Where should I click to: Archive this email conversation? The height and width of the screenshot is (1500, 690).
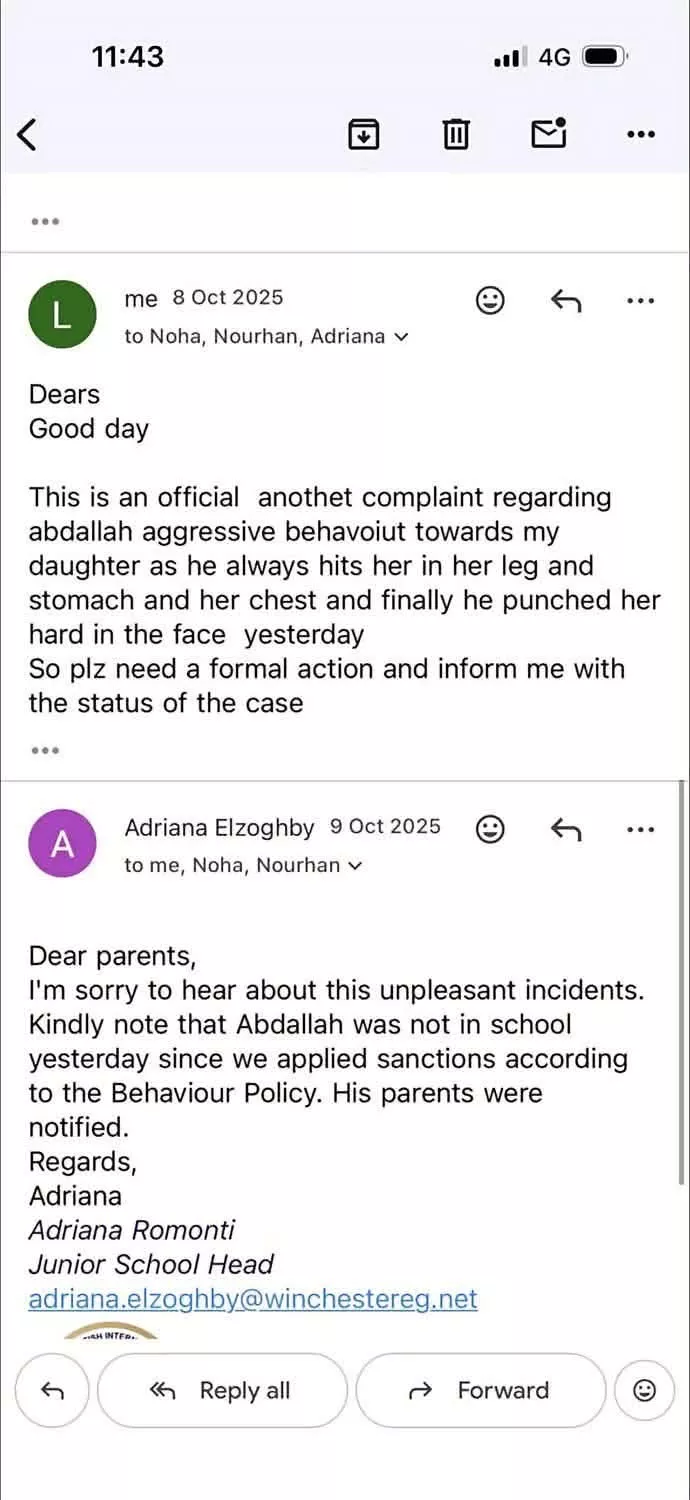[x=364, y=133]
